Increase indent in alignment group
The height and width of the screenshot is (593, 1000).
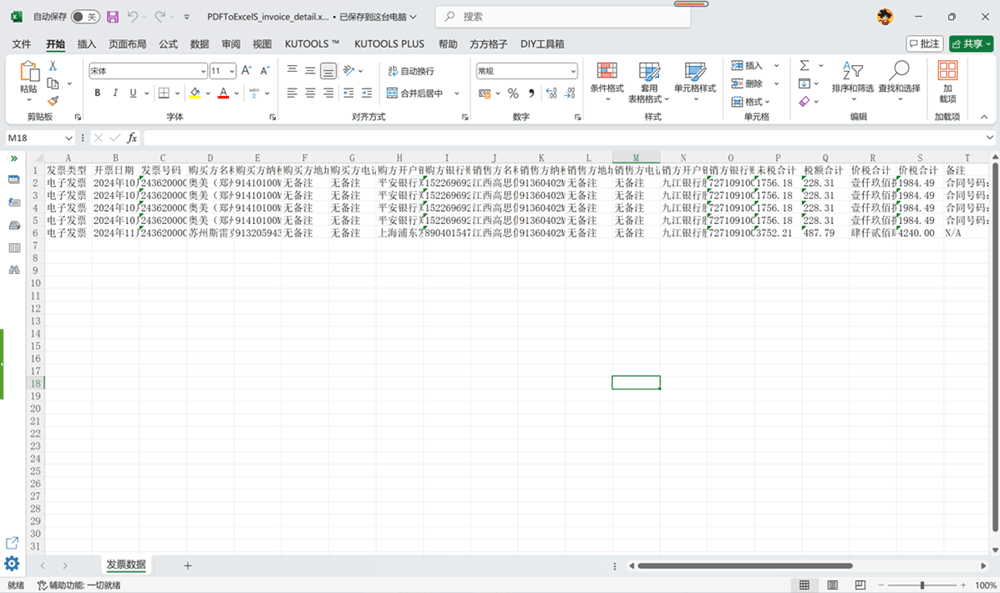coord(367,93)
